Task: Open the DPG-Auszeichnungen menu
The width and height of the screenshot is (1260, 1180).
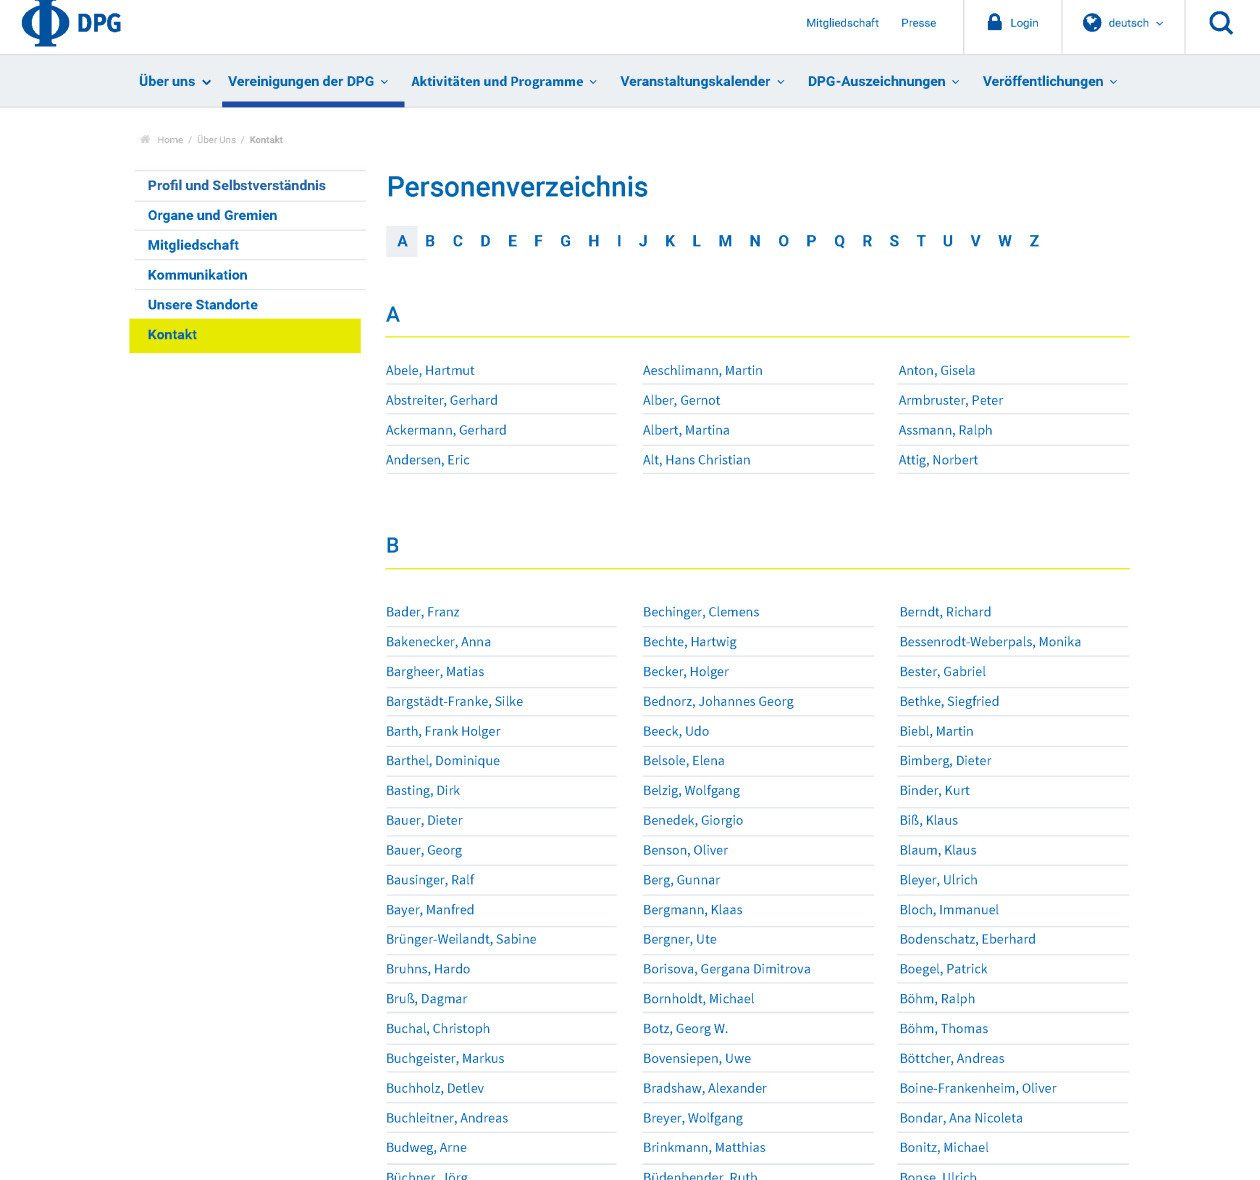Action: point(883,82)
